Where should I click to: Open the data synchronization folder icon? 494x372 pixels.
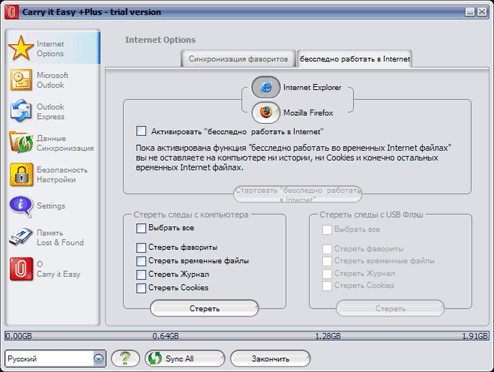(21, 143)
